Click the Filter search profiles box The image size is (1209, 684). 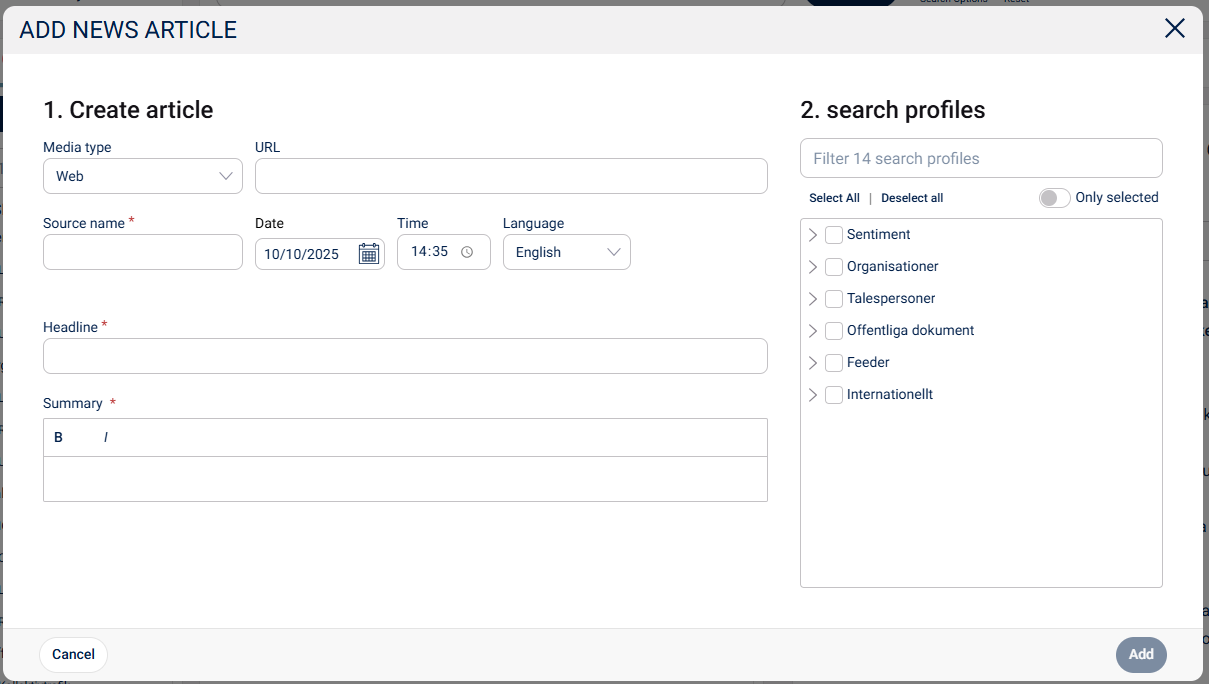981,158
